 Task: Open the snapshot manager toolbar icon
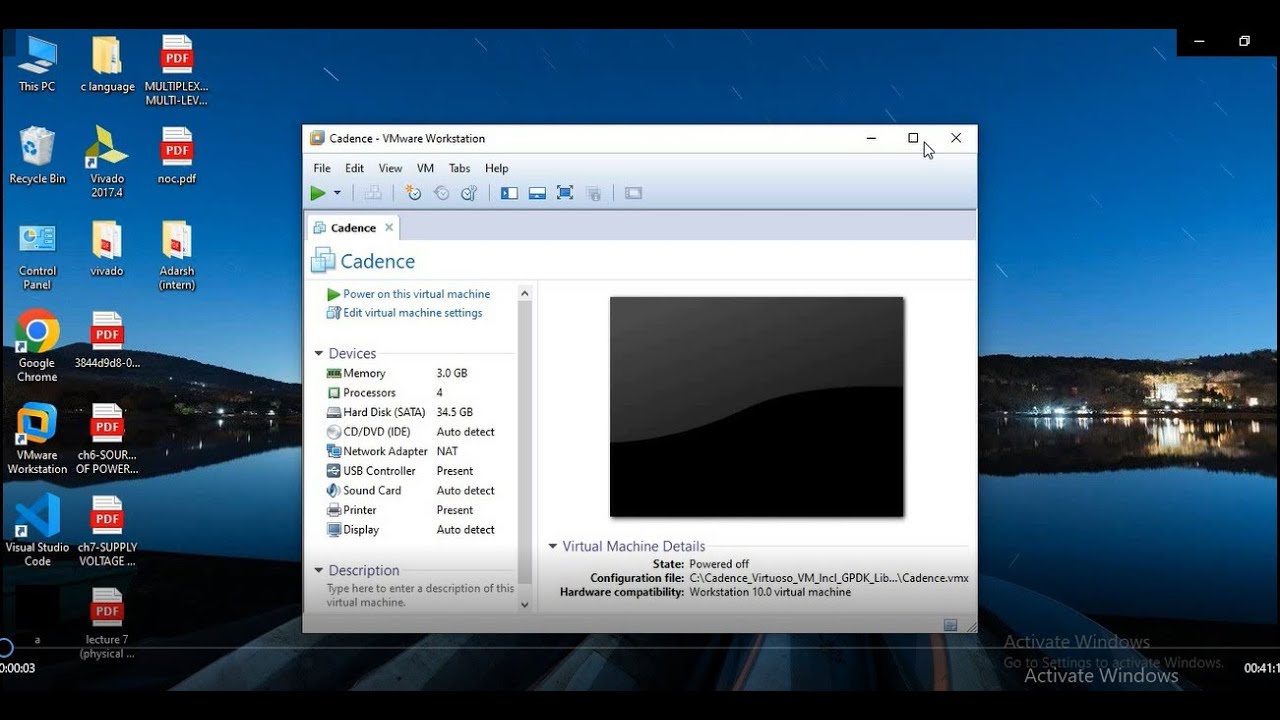[x=468, y=193]
